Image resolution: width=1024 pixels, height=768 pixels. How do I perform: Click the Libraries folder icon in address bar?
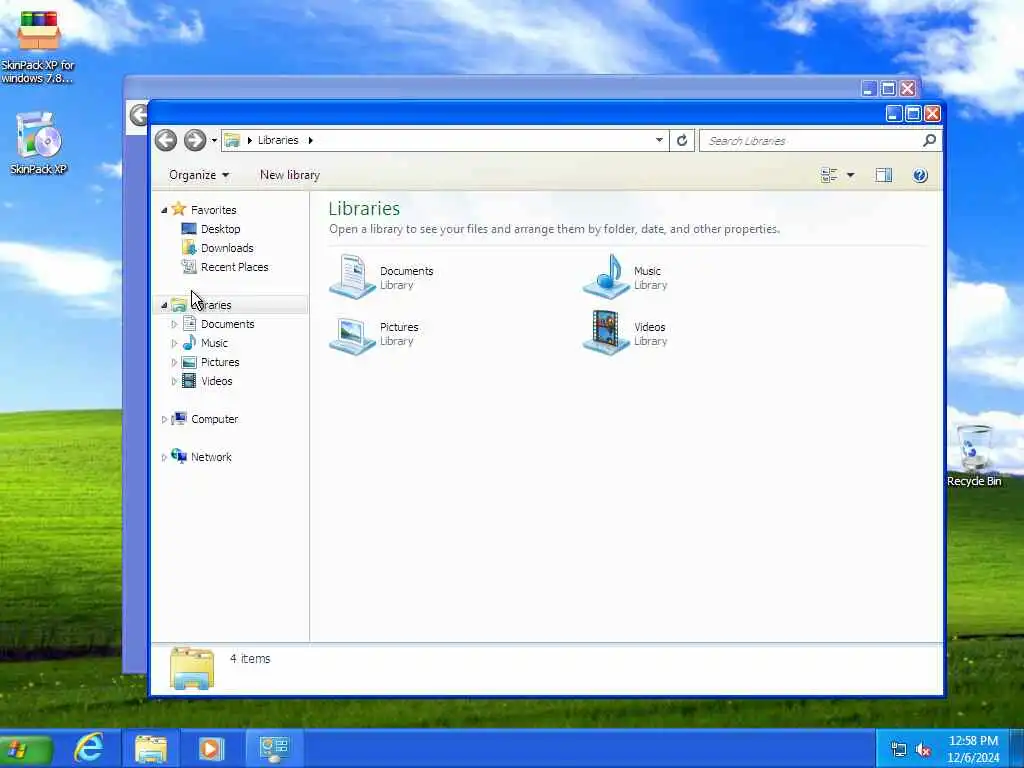pos(232,140)
